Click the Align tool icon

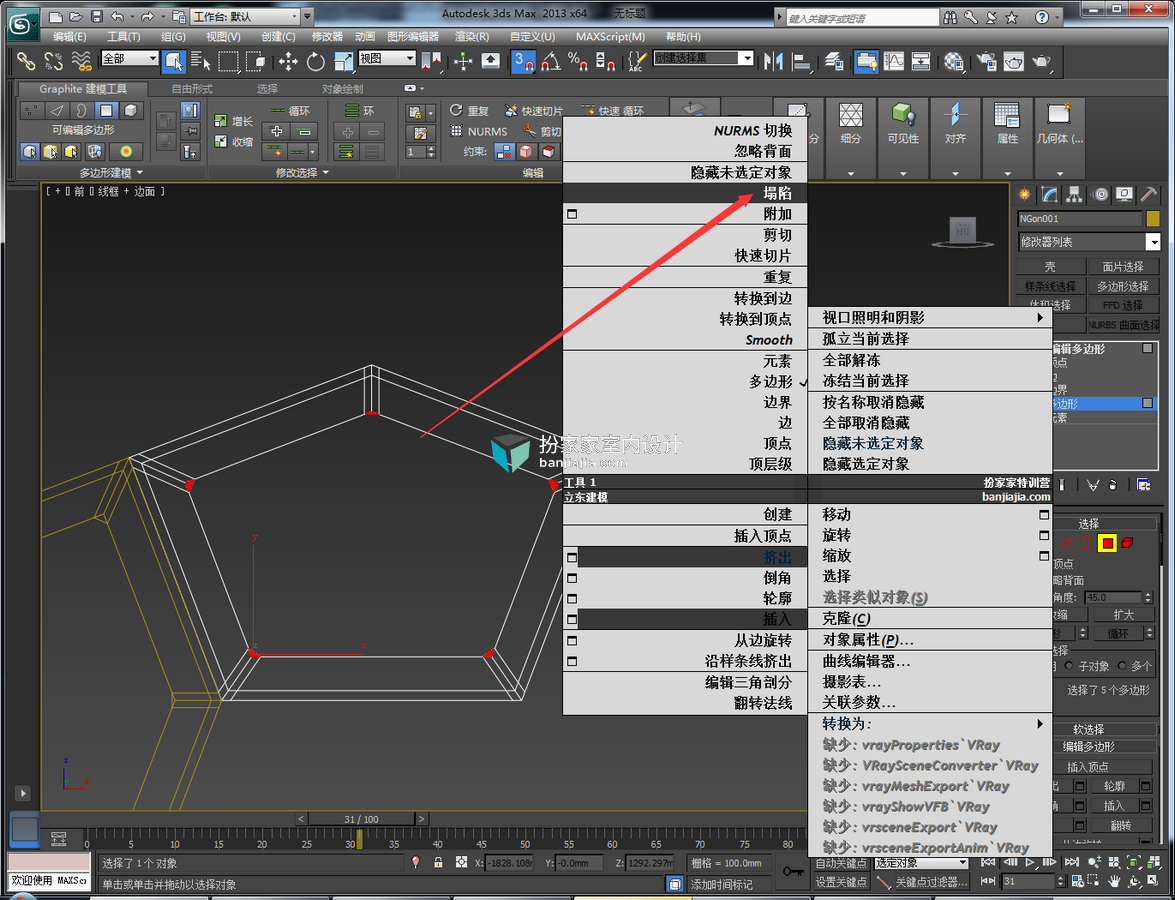click(801, 61)
